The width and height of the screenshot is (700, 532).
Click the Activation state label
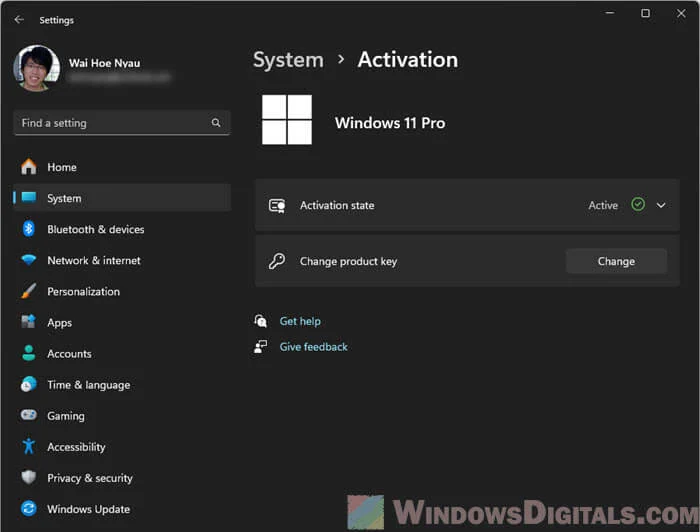pyautogui.click(x=337, y=205)
